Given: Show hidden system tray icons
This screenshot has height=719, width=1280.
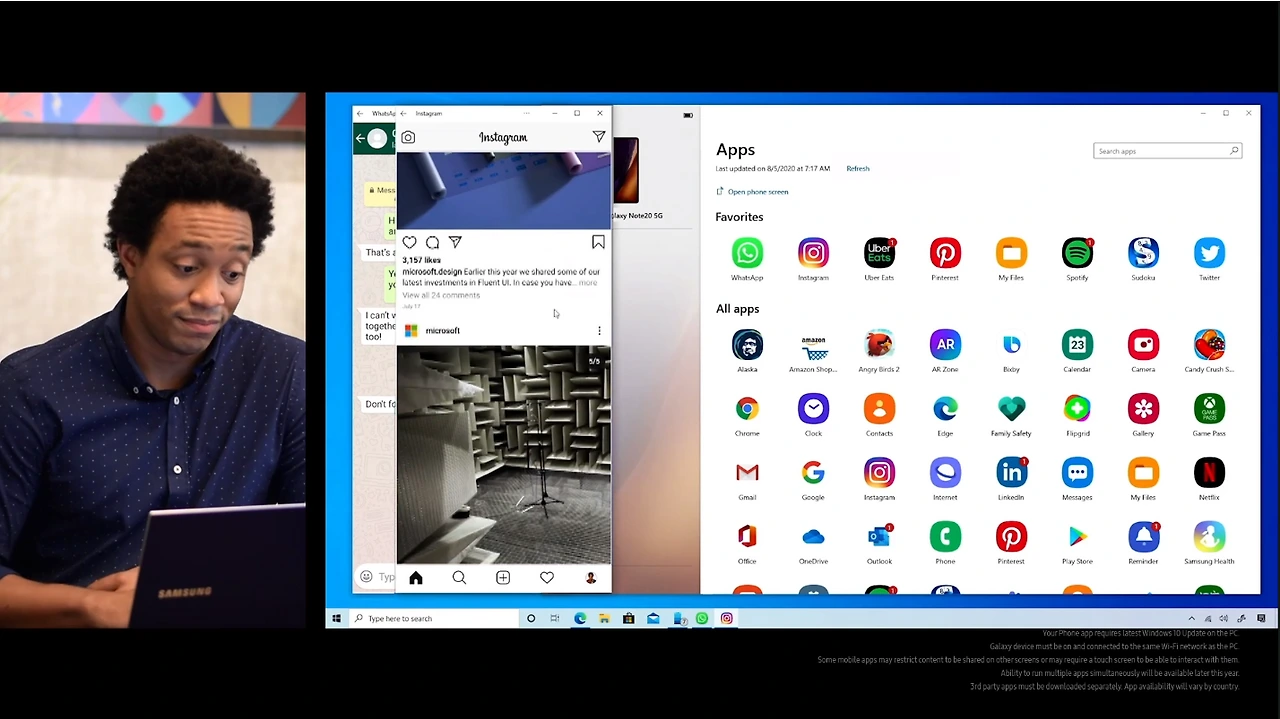Looking at the screenshot, I should (x=1191, y=619).
